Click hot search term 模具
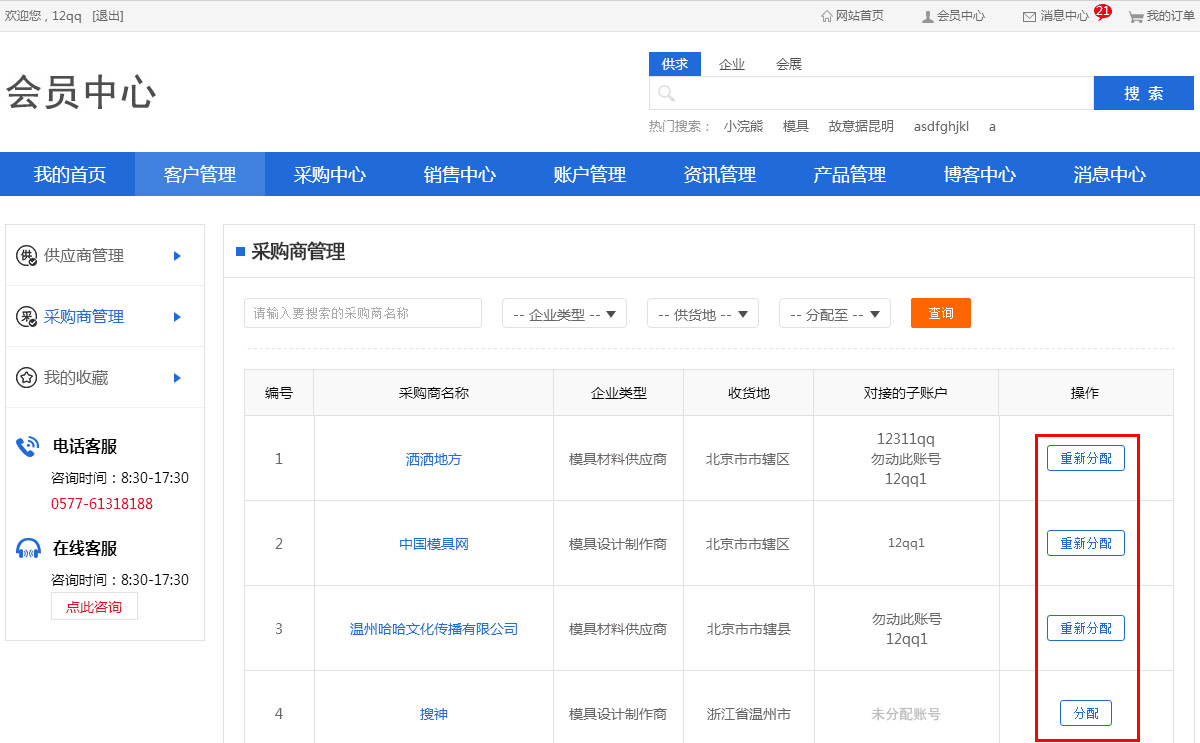This screenshot has height=743, width=1200. click(796, 126)
